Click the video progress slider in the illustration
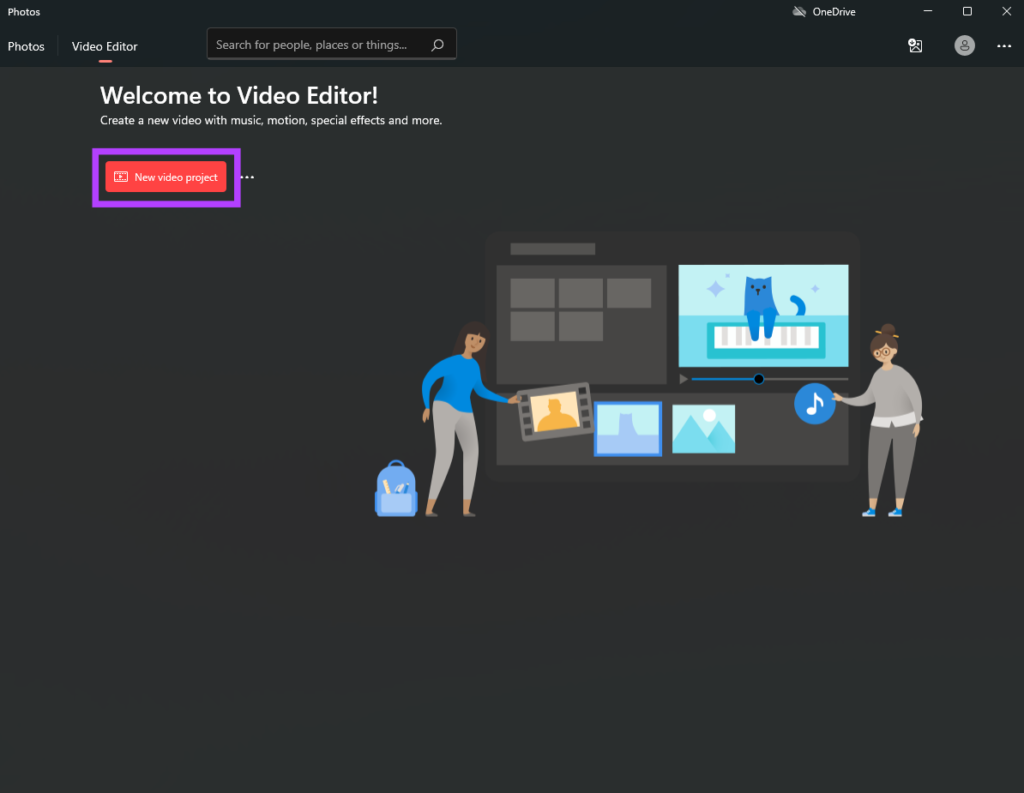The image size is (1024, 793). (x=758, y=379)
